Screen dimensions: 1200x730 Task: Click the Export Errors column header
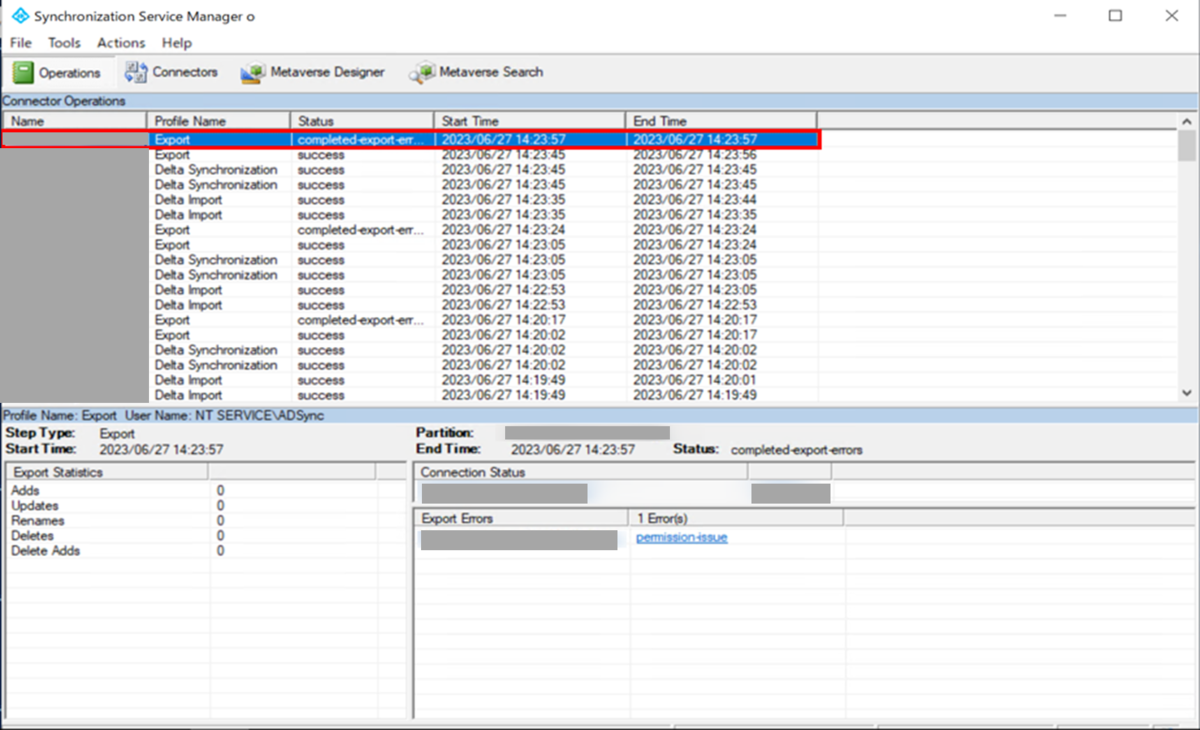[521, 519]
